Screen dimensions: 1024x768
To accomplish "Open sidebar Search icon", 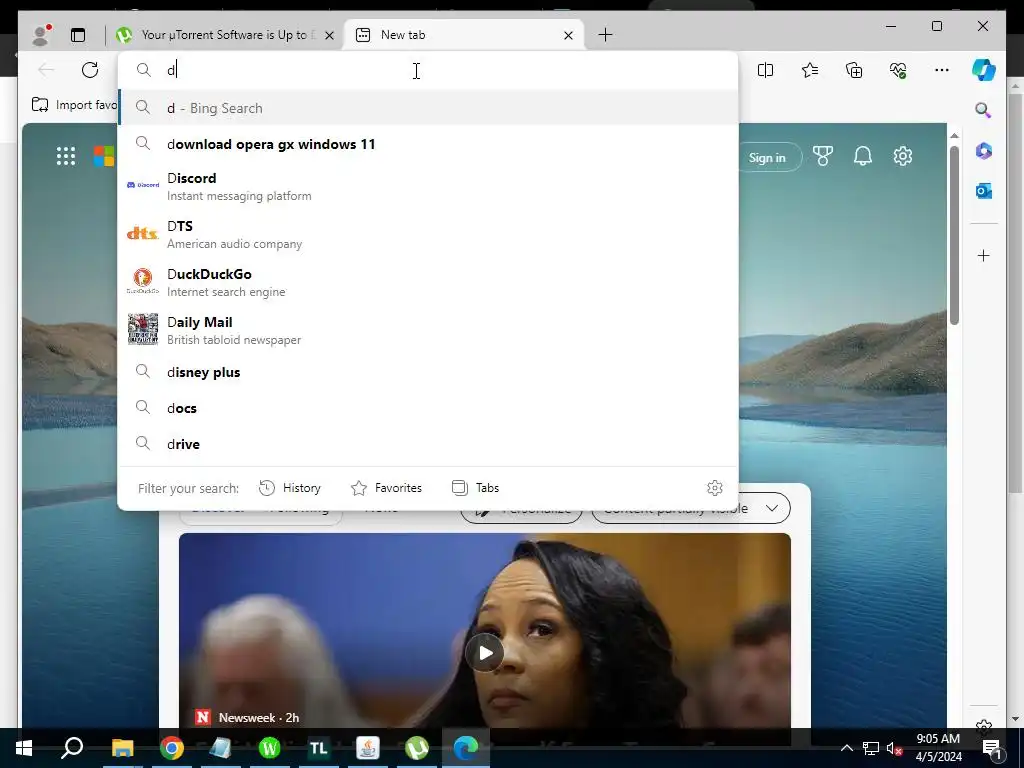I will click(984, 110).
